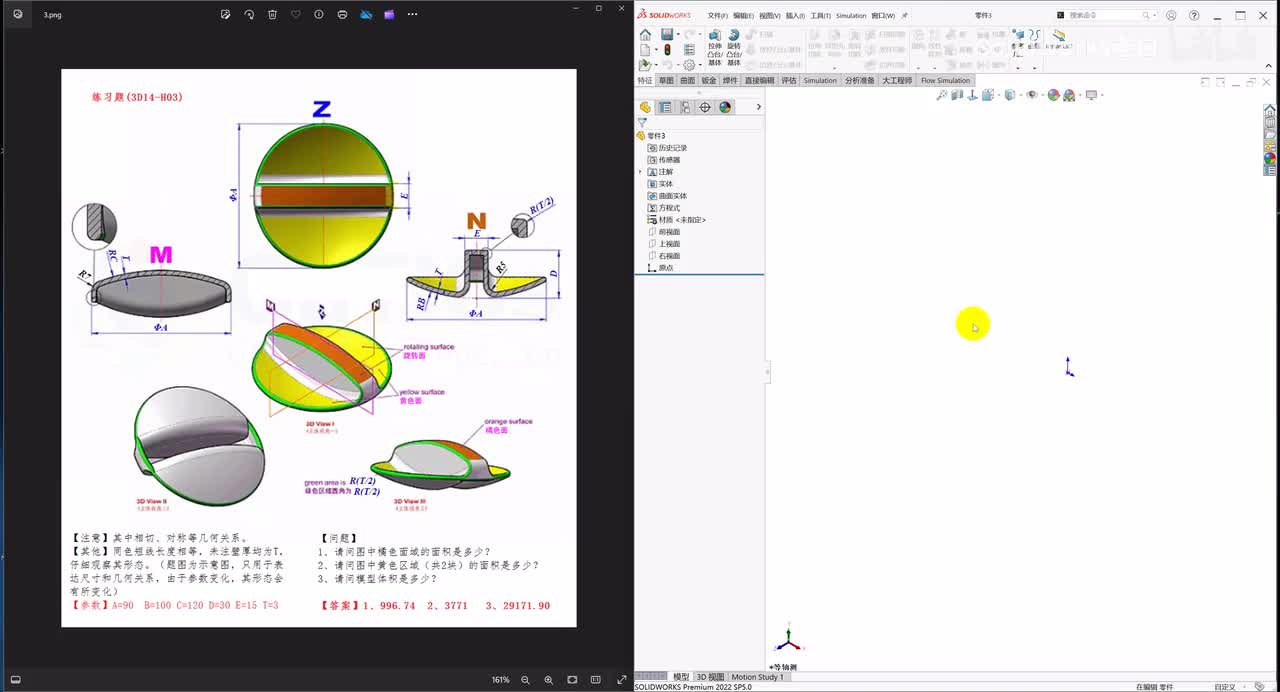The height and width of the screenshot is (692, 1280).
Task: Open Edit Appearance color ball in viewport
Action: click(1053, 95)
